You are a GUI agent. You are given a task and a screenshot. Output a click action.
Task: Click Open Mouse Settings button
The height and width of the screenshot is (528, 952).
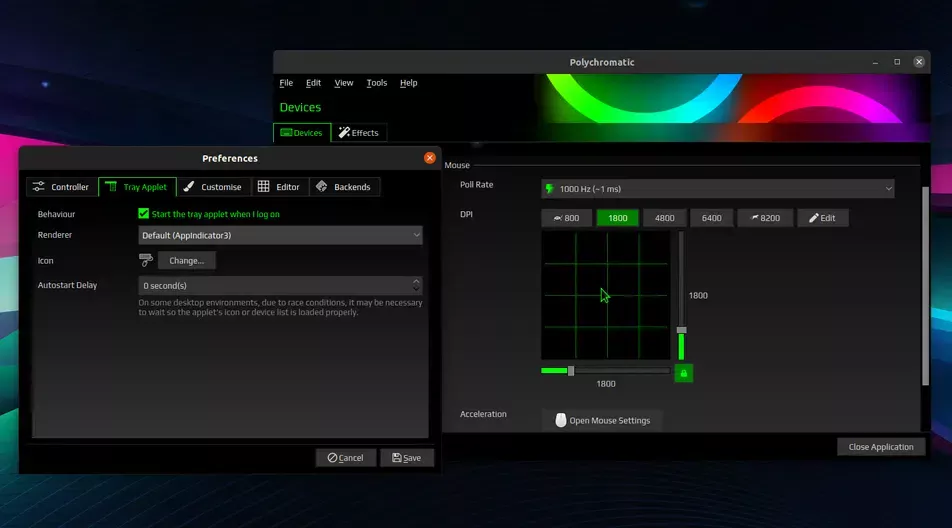[602, 420]
